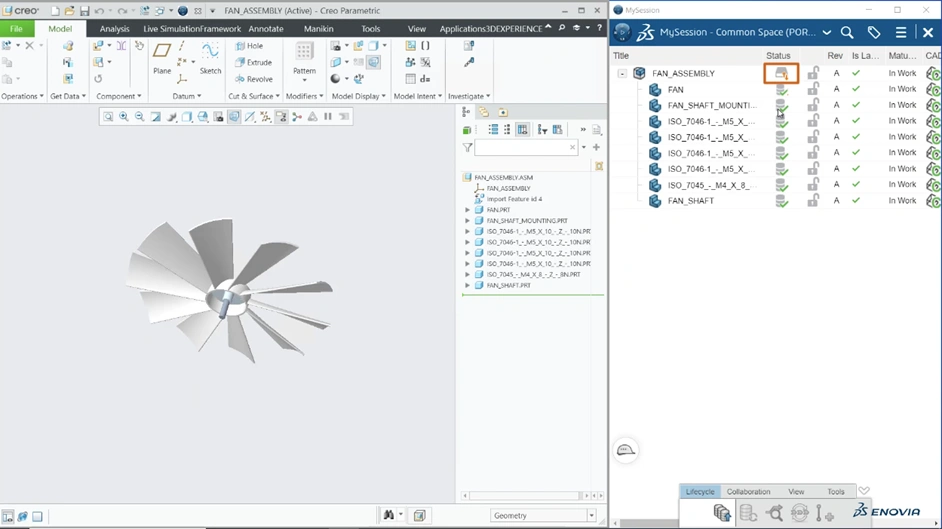
Task: Open the Geometry selection filter dropdown
Action: tap(591, 515)
